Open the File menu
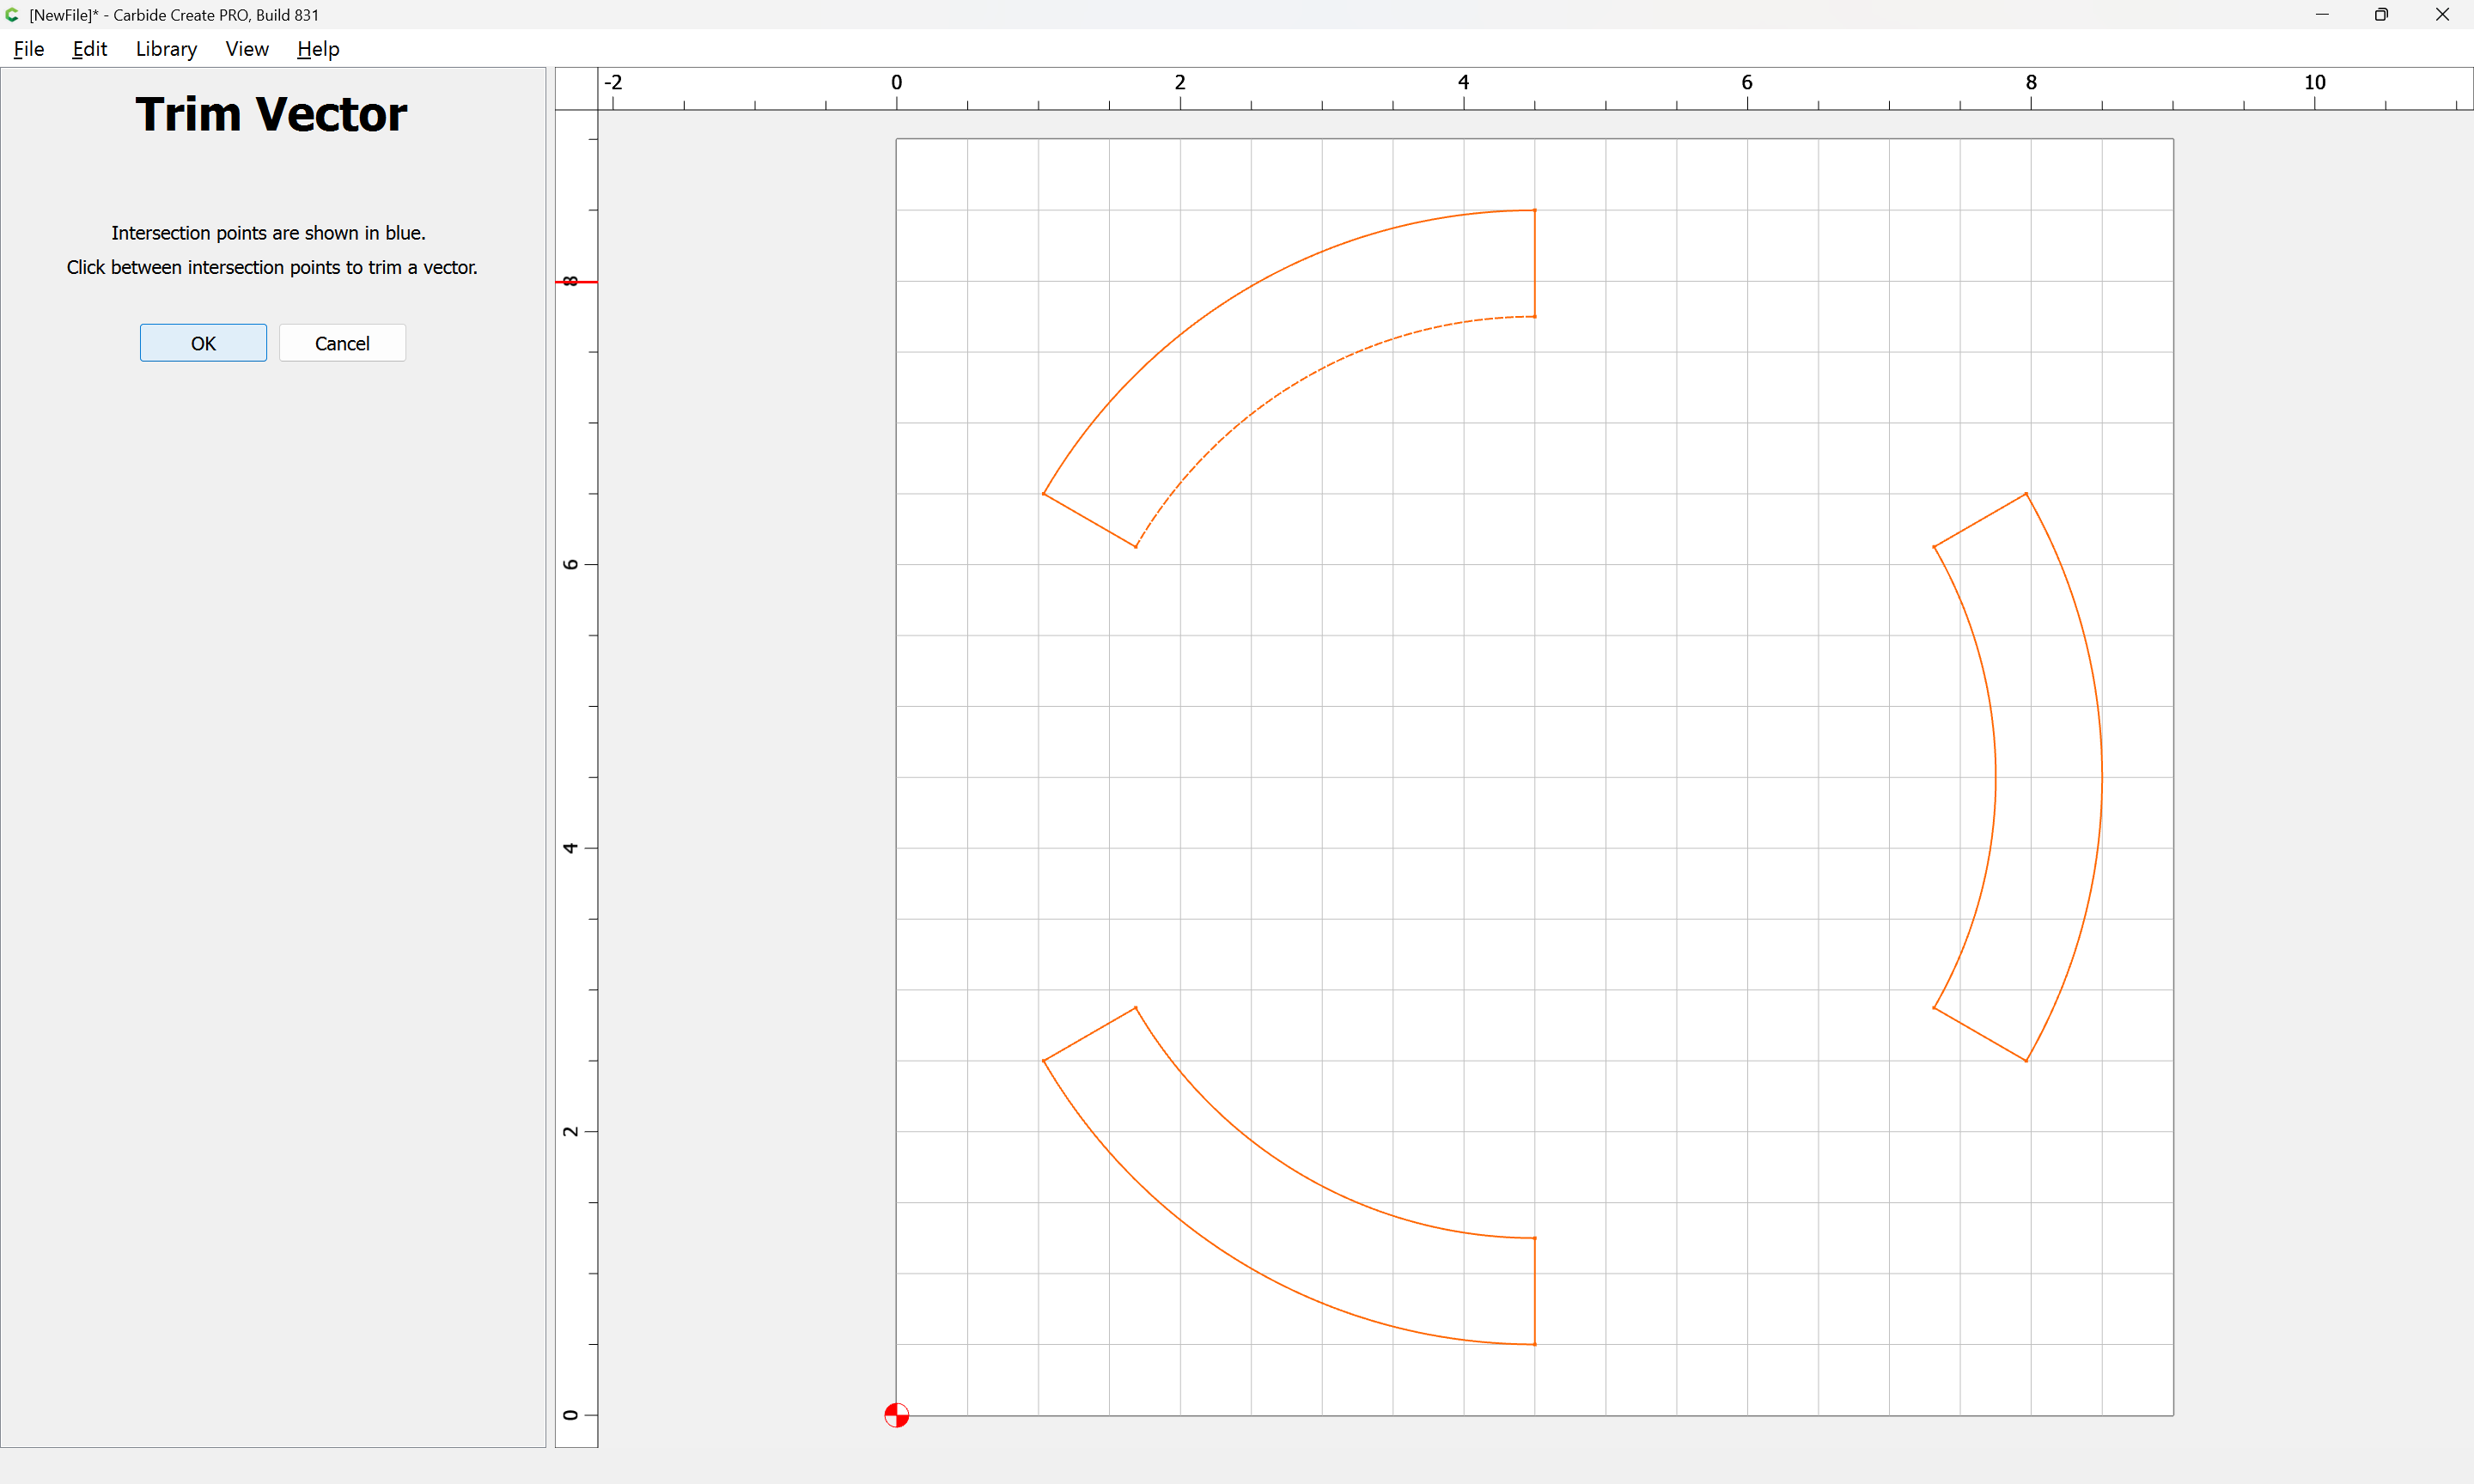Viewport: 2474px width, 1484px height. coord(28,49)
